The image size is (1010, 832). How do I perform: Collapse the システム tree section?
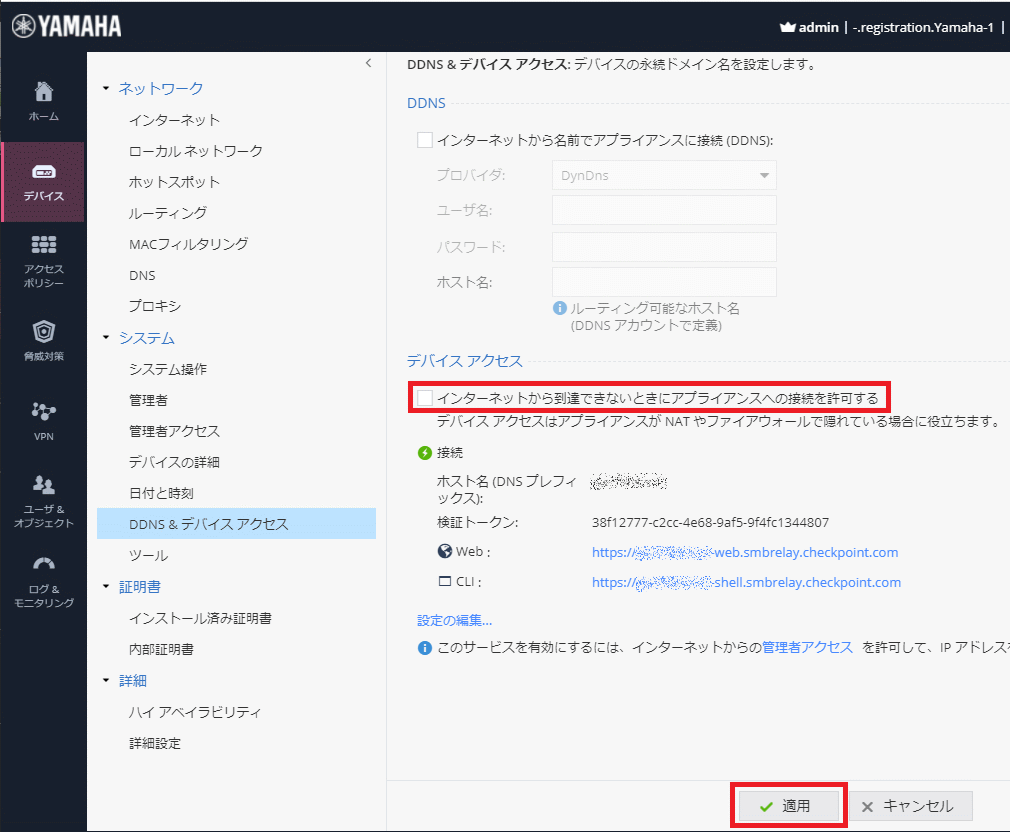[107, 338]
